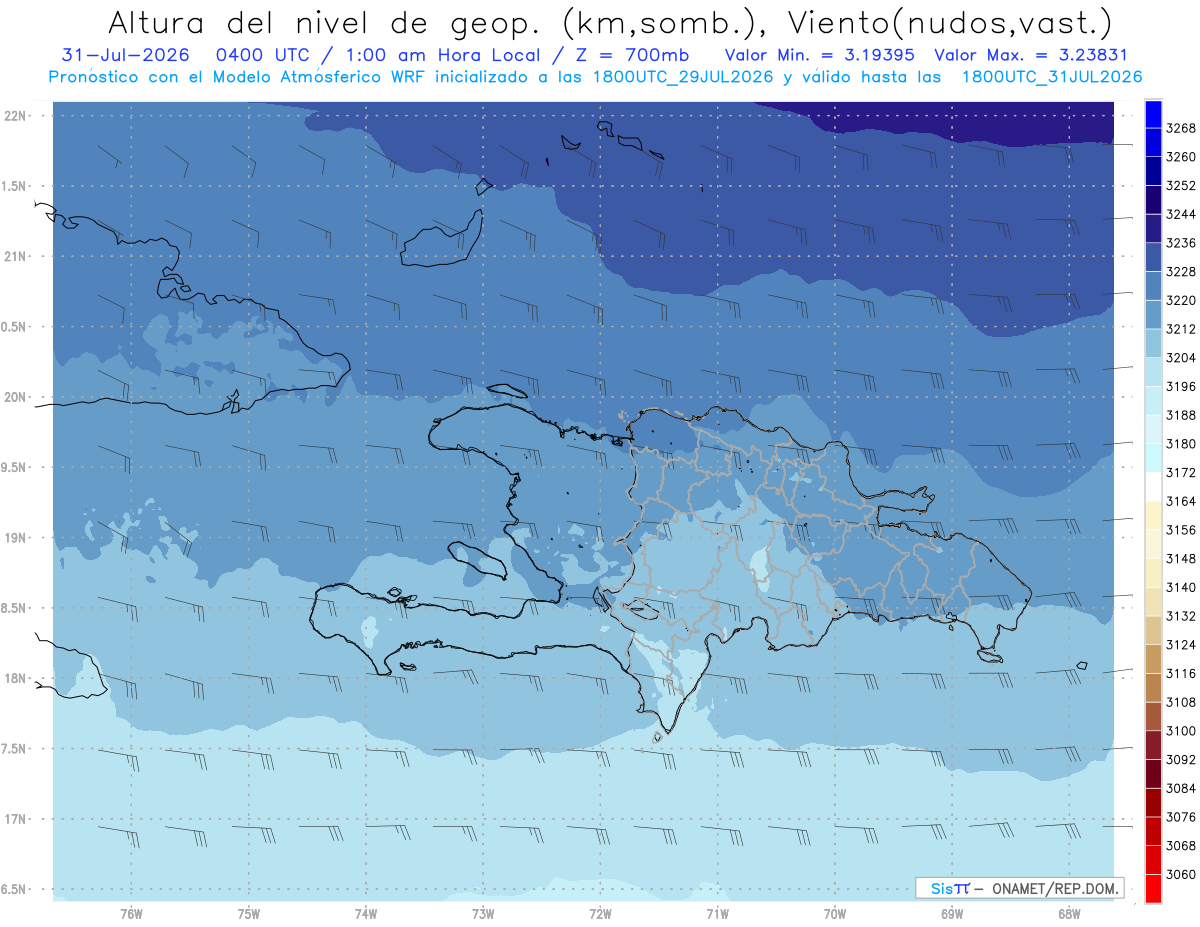Click the latitude axis label '18N'
Screen dimensions: 1200x927
pos(15,679)
